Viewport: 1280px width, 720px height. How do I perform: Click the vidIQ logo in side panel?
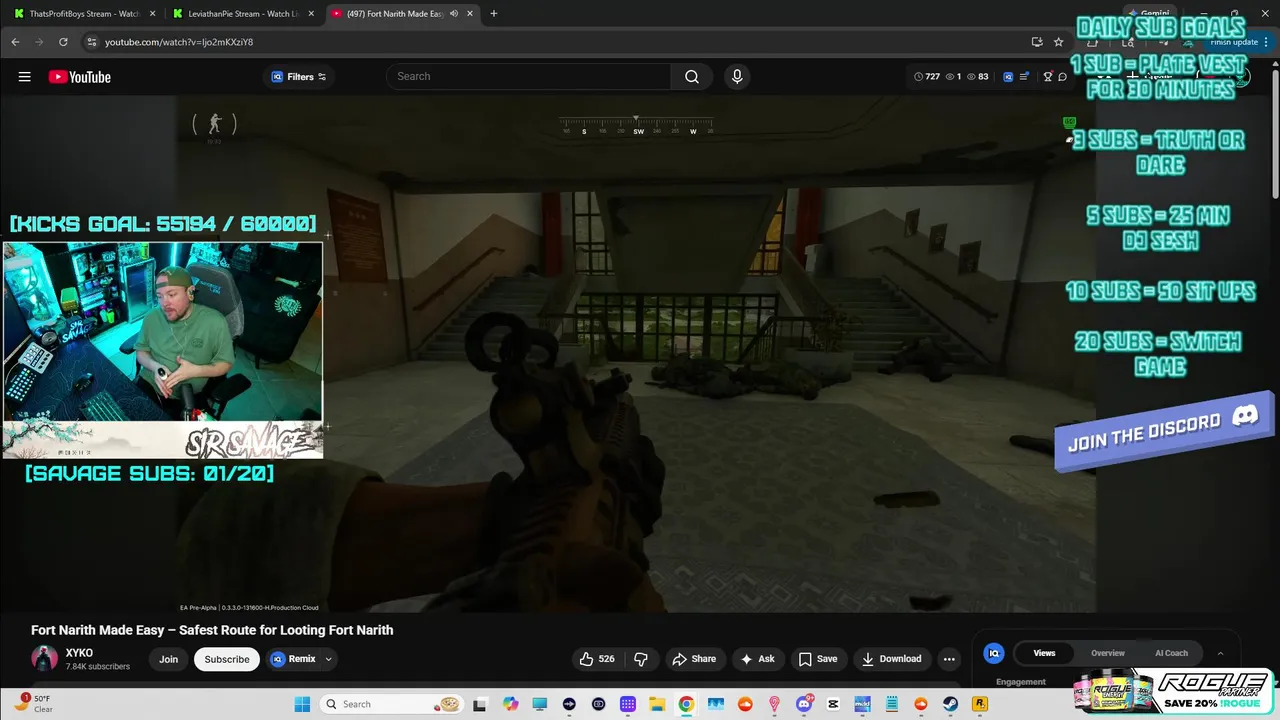click(994, 653)
